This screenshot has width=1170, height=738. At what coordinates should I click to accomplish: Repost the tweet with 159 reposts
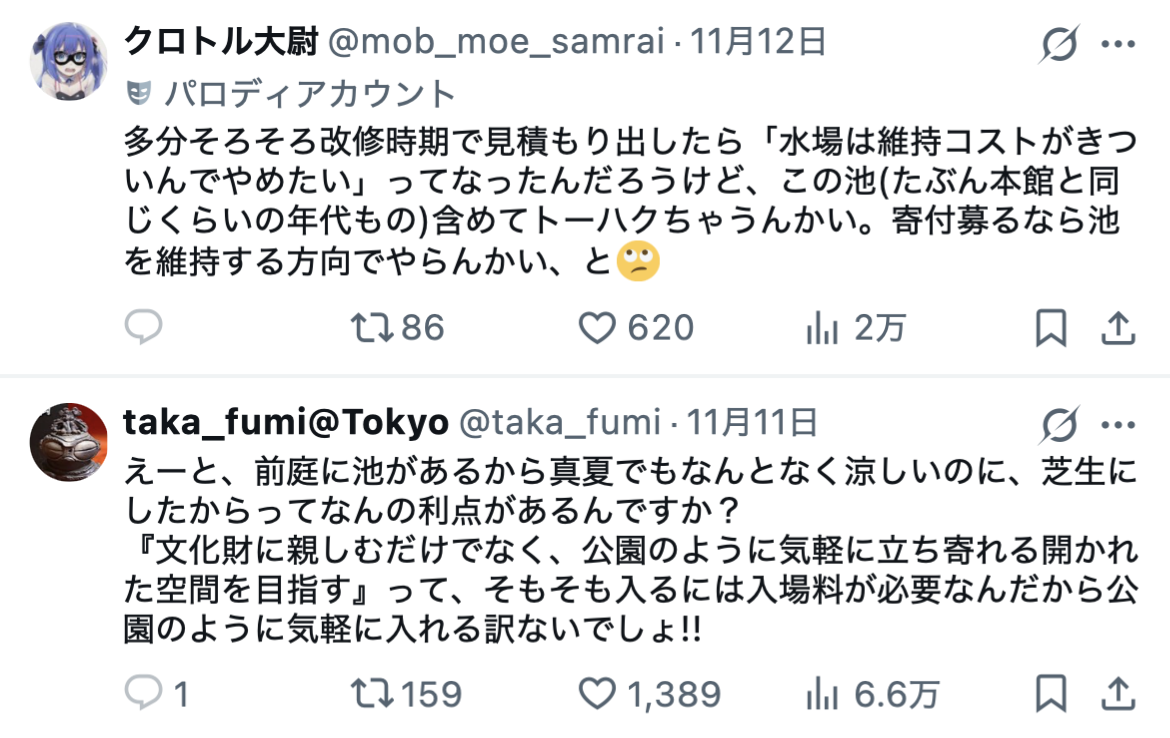(x=370, y=692)
